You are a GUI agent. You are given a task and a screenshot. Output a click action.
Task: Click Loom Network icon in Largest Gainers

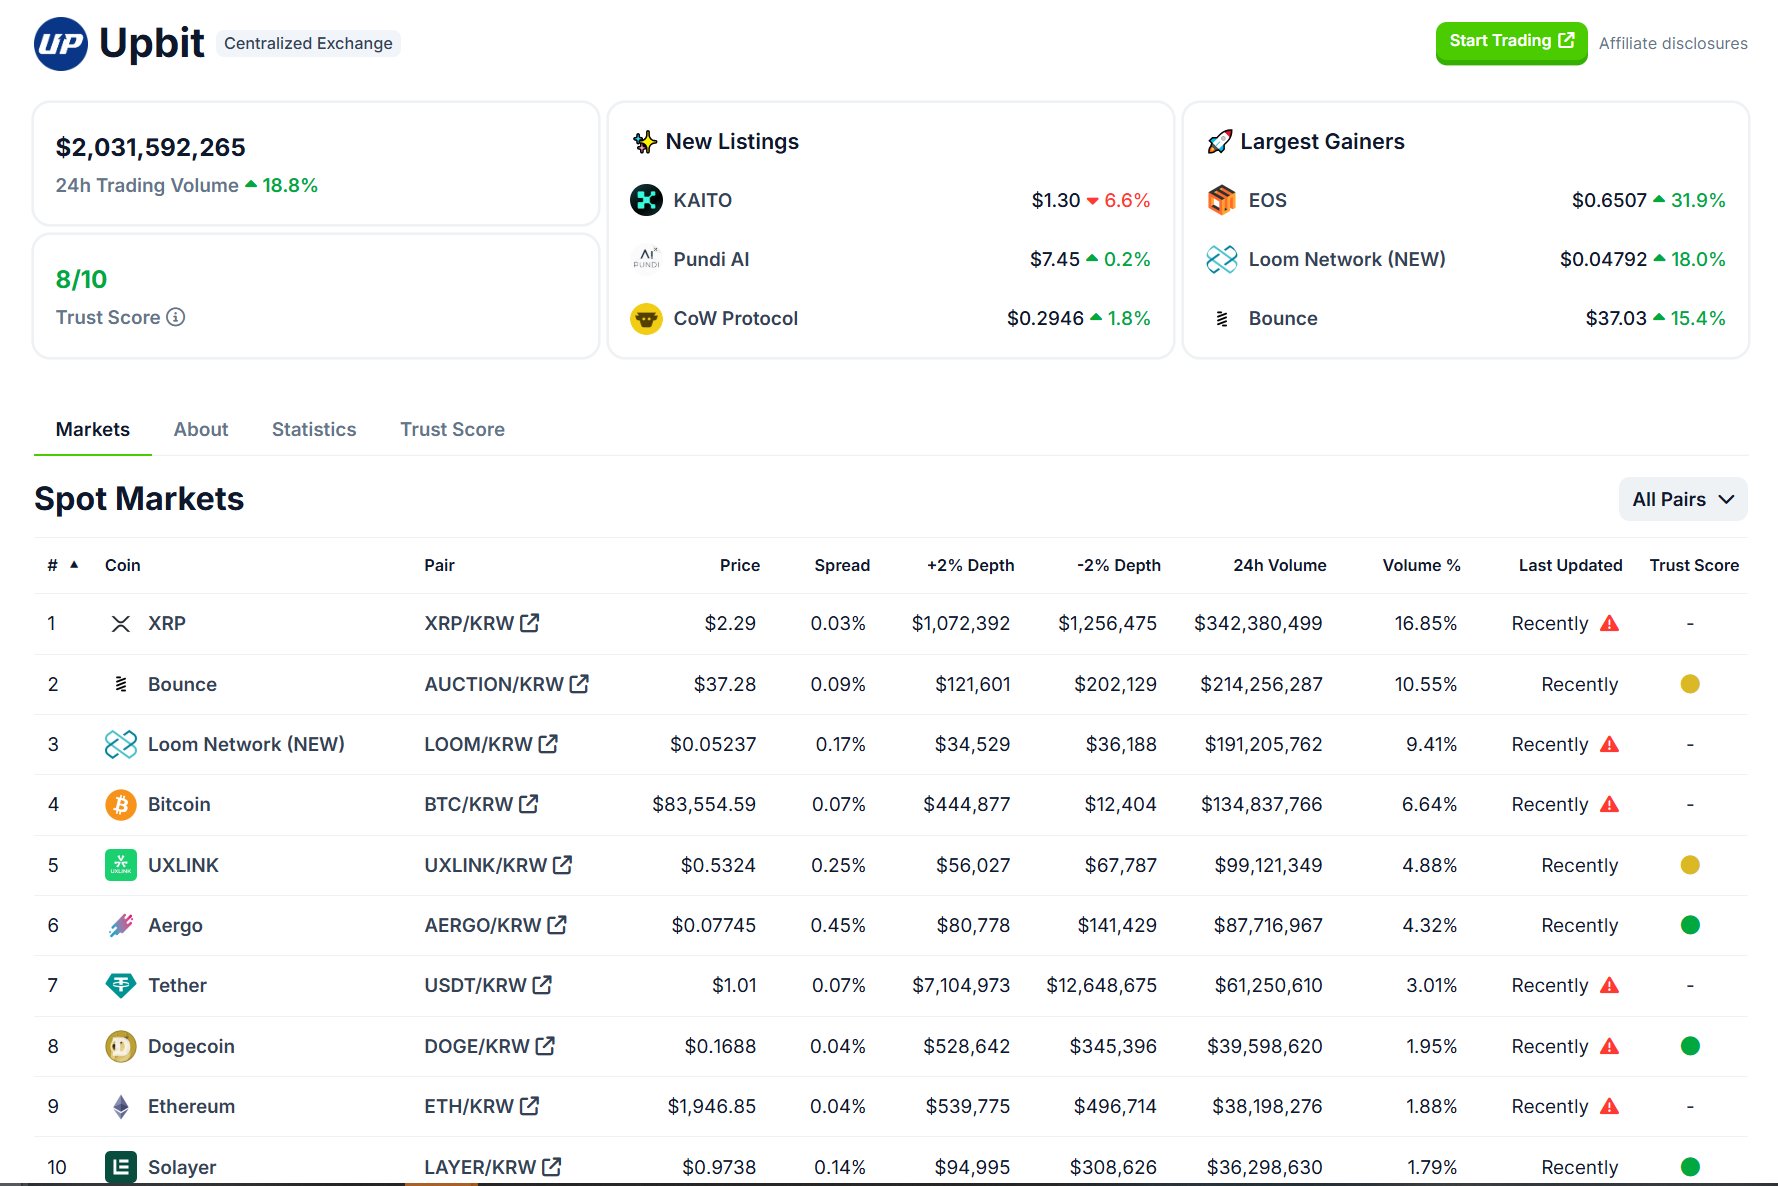1222,259
